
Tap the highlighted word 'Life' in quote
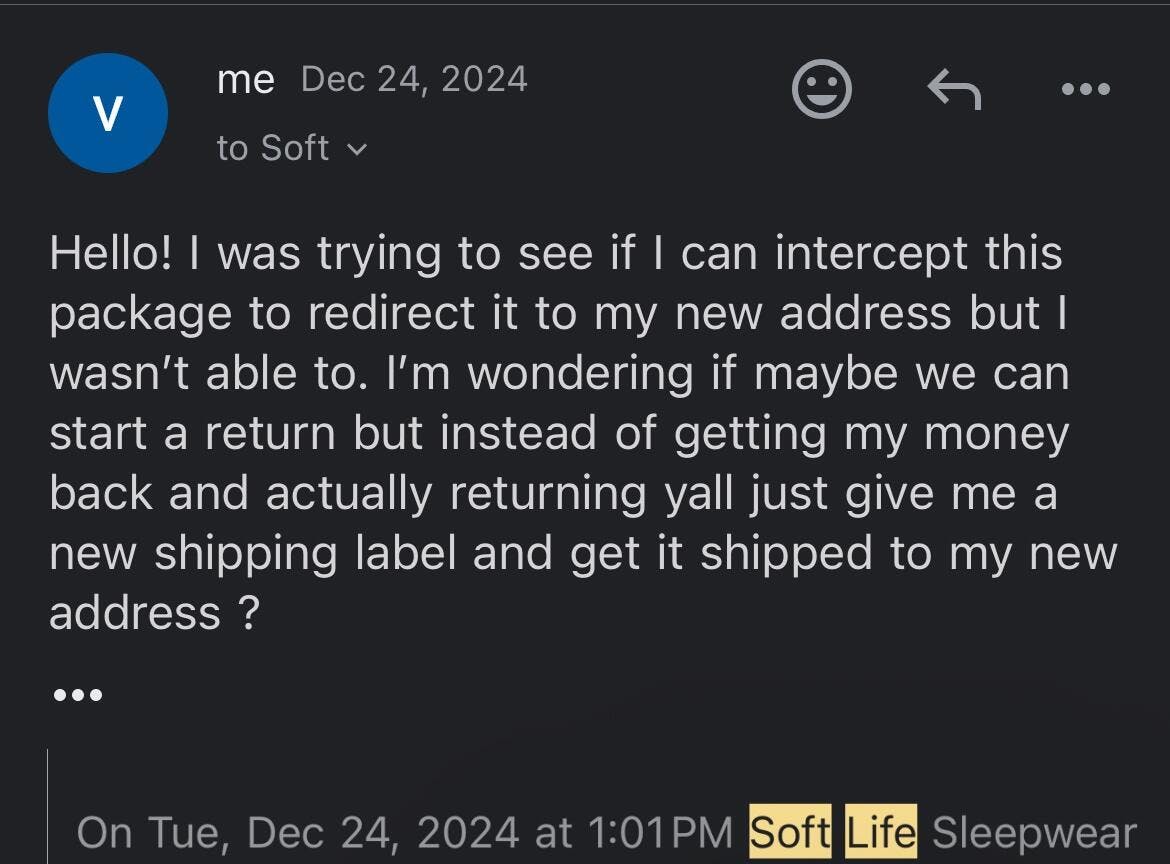click(880, 831)
